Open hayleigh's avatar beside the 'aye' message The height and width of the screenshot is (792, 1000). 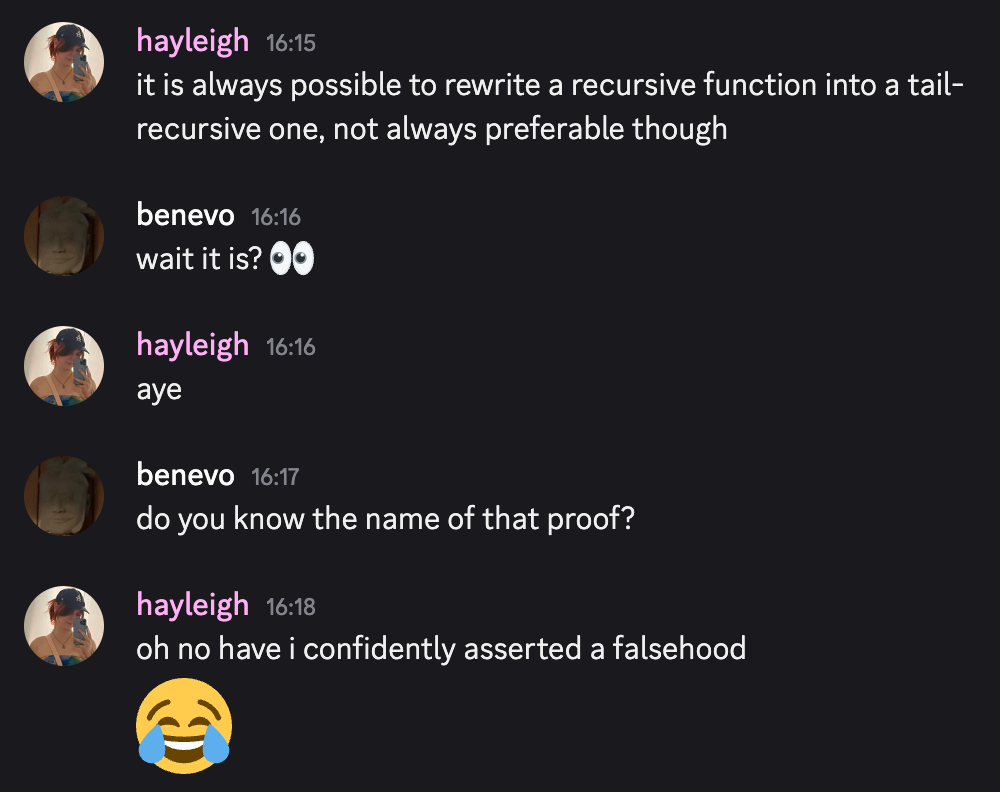[64, 366]
